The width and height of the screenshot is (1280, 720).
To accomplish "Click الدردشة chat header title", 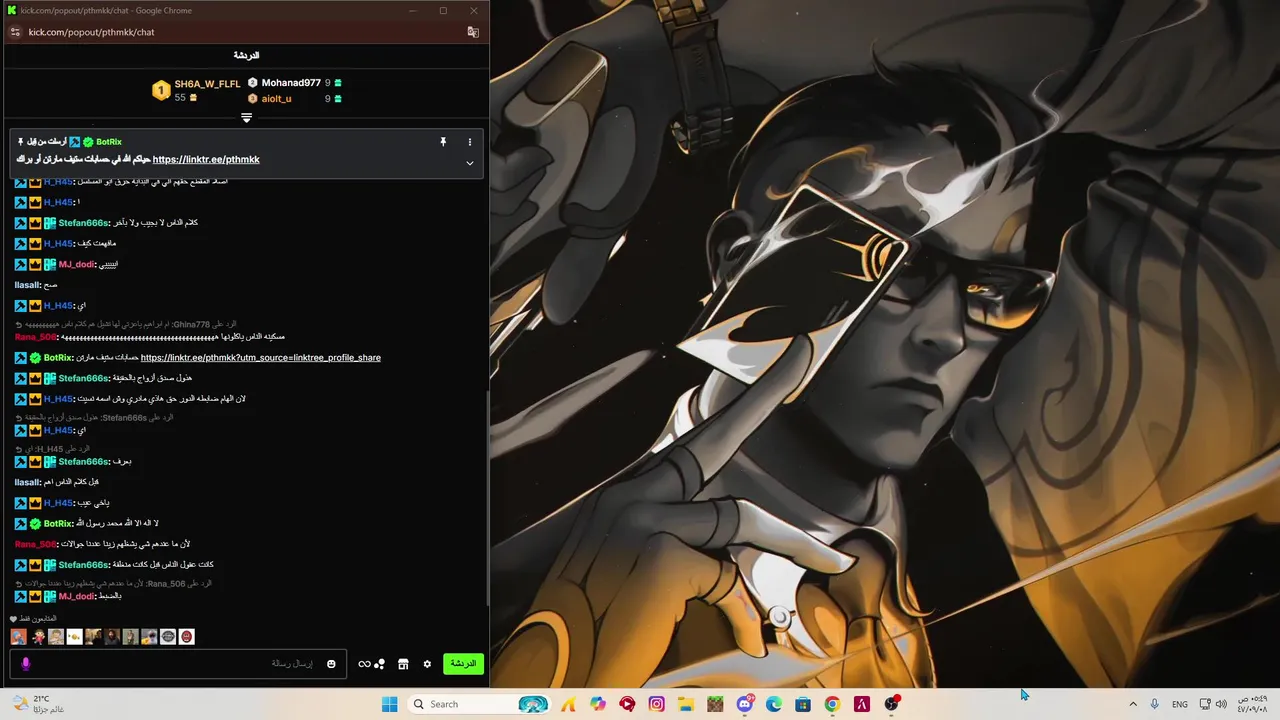I will 246,55.
